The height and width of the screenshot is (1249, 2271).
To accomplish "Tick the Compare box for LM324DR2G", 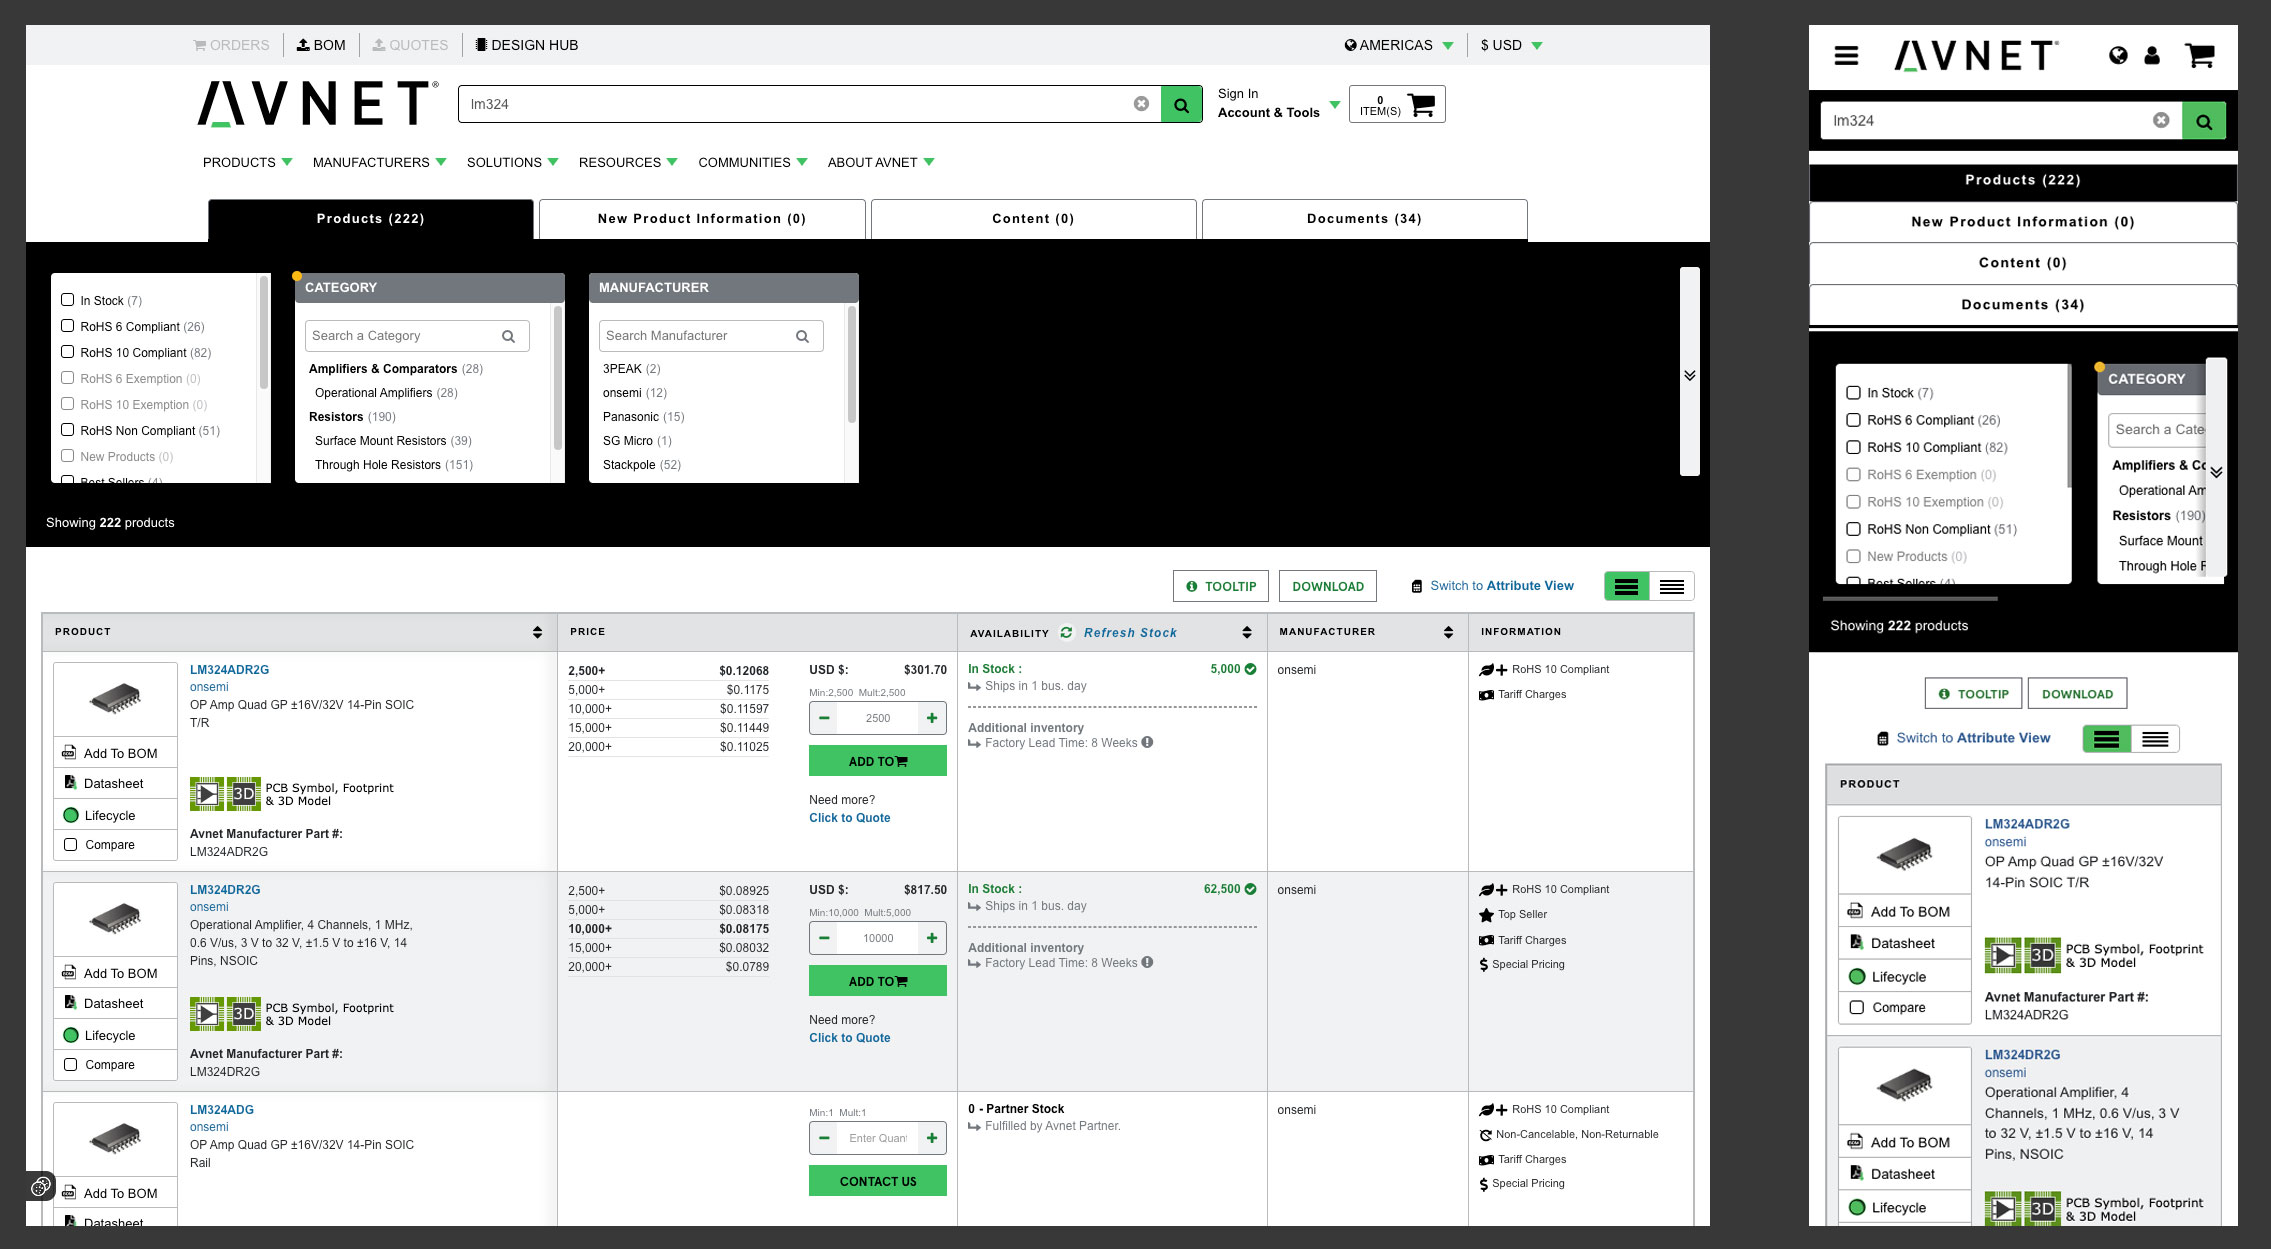I will coord(71,1065).
